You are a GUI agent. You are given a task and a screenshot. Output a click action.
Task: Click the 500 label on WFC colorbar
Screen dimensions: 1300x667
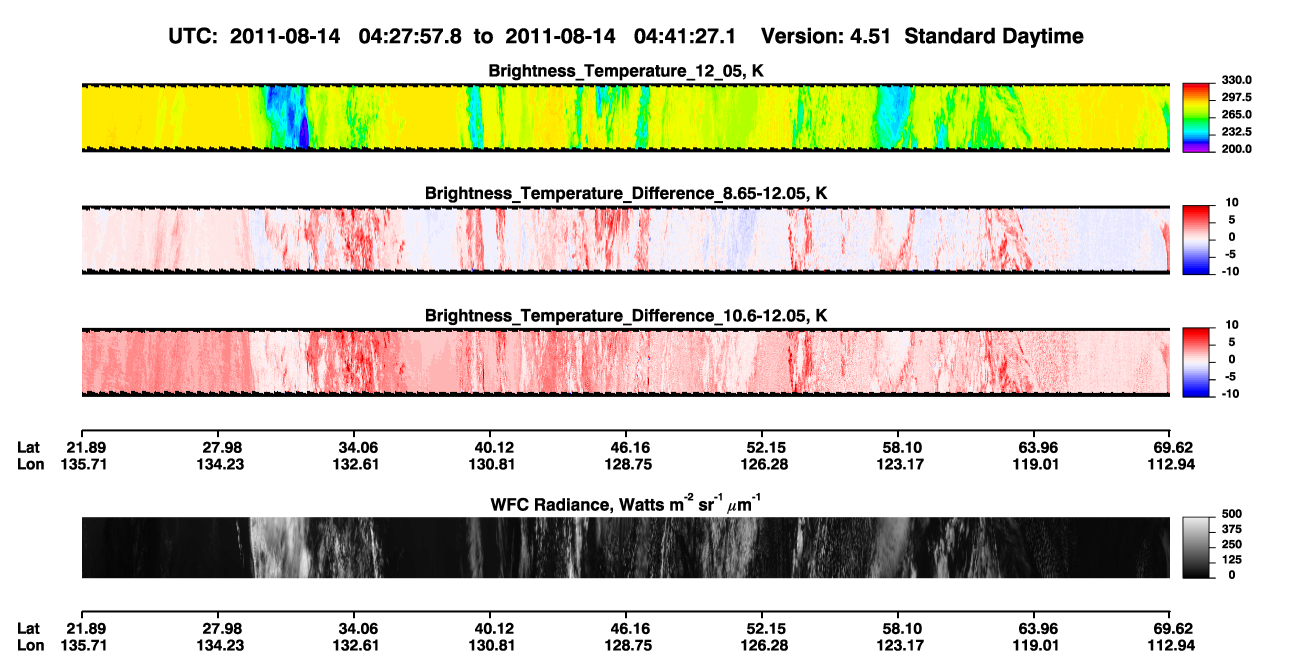1232,514
